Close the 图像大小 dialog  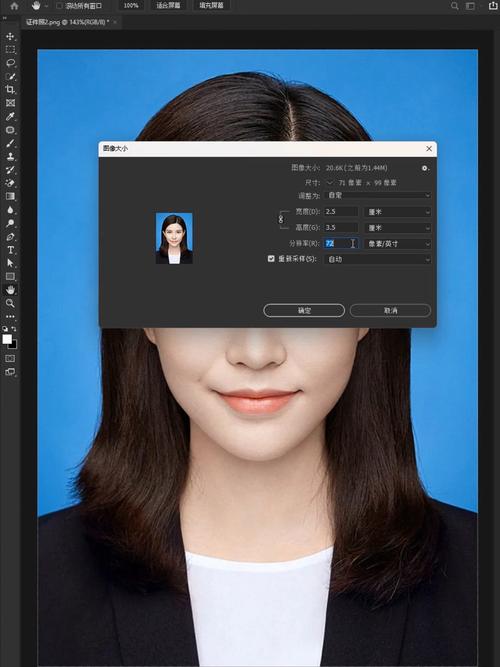click(429, 148)
